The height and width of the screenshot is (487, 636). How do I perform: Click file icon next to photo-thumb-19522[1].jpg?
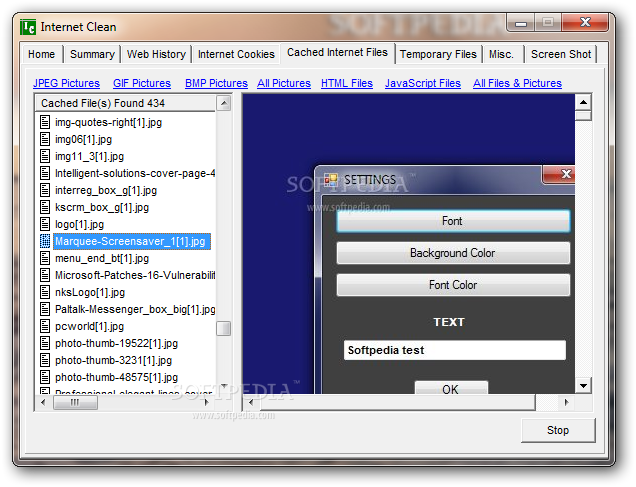[45, 343]
